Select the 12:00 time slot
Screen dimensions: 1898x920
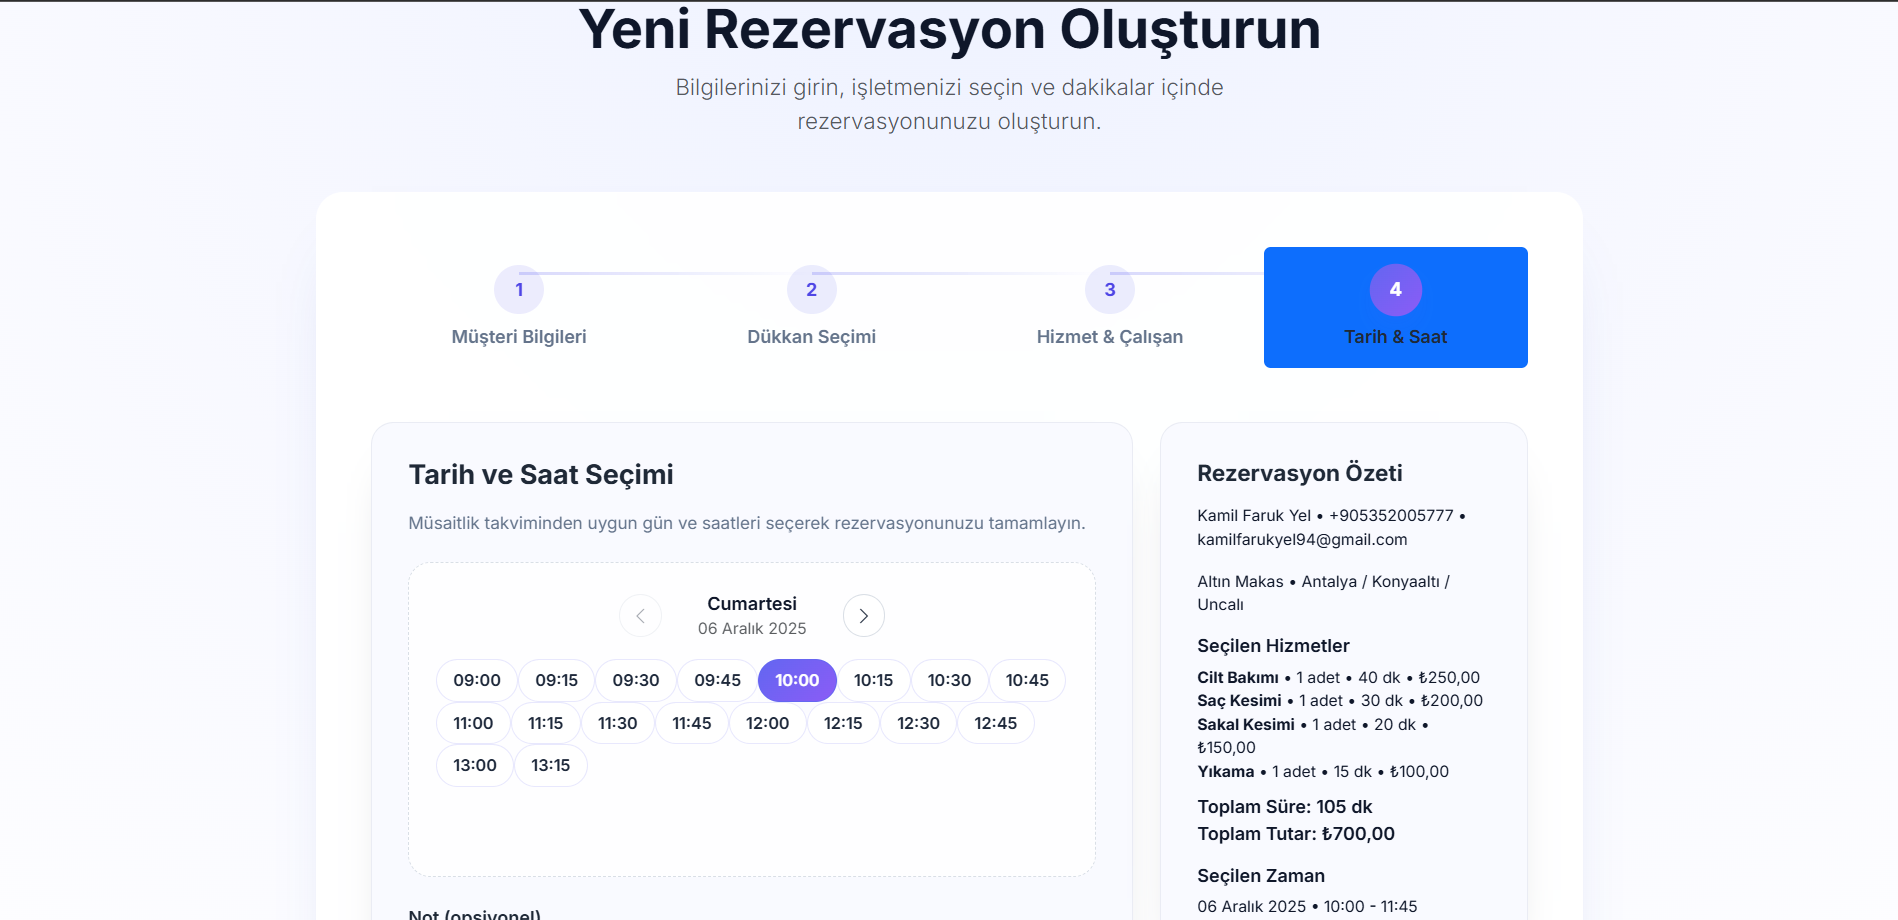click(767, 722)
